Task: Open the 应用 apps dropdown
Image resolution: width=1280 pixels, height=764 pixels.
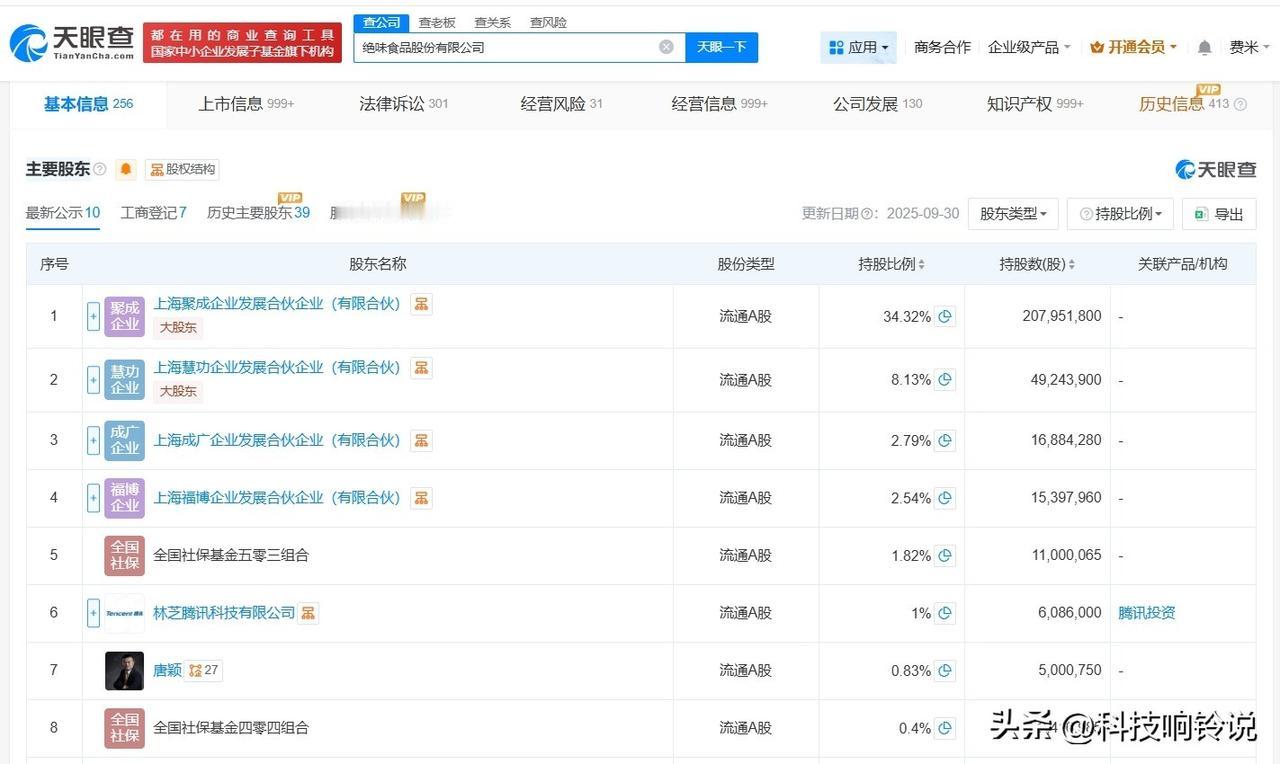Action: tap(858, 47)
